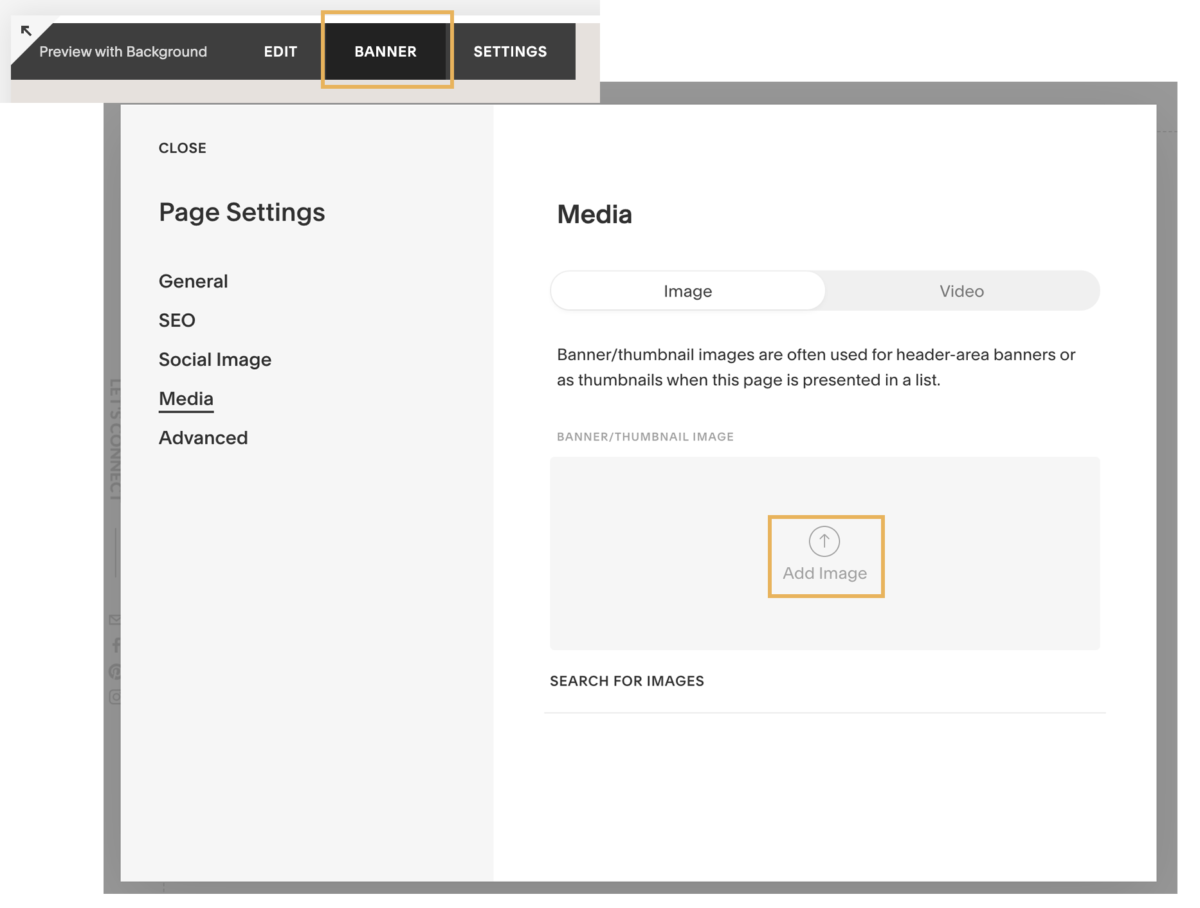Click the dimmed Pinterest icon
Screen dimensions: 1200x908
pos(114,672)
